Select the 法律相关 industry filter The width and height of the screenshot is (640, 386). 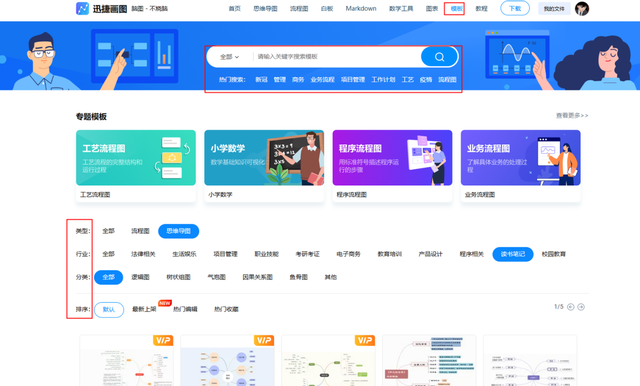tap(143, 254)
